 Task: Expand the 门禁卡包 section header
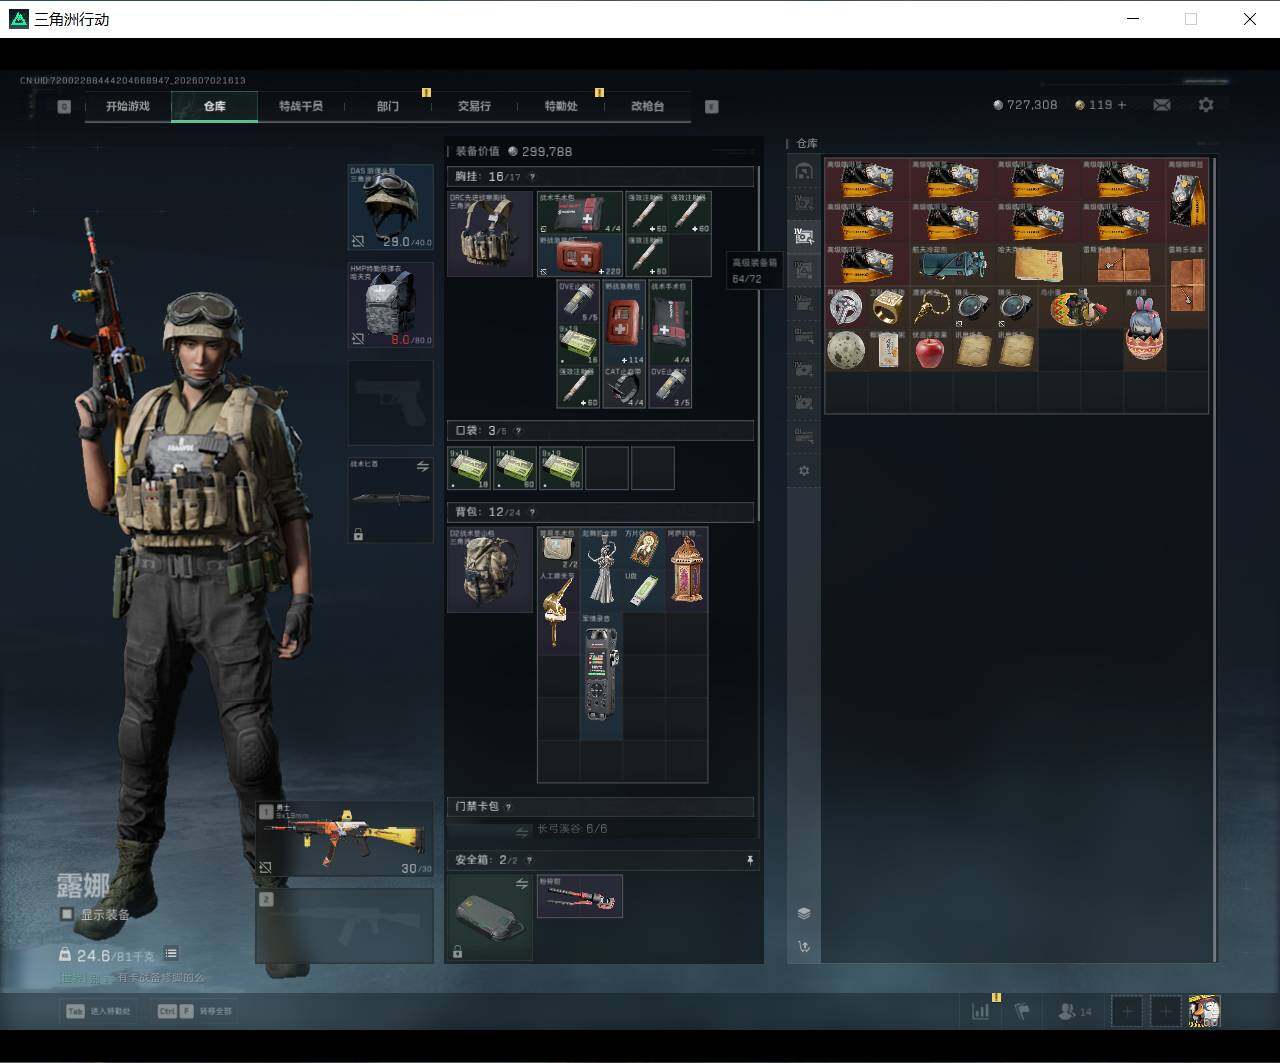click(600, 806)
